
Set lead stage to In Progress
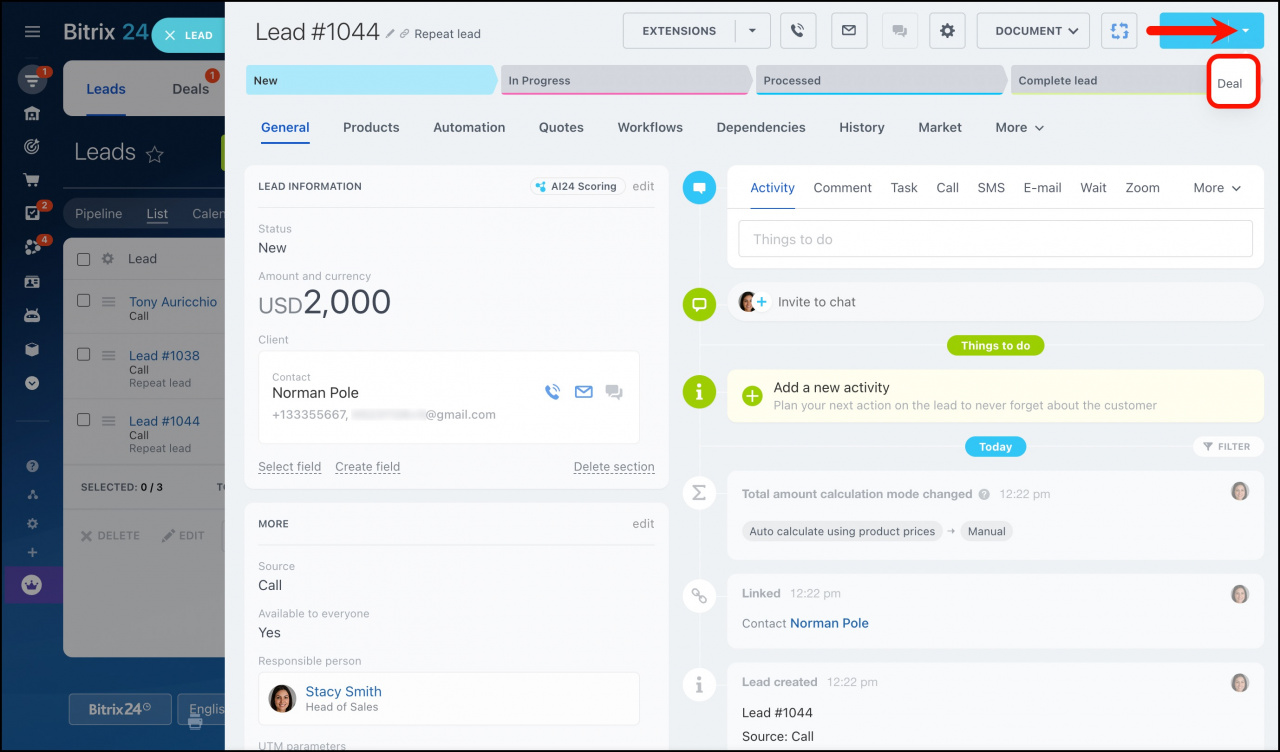[625, 81]
